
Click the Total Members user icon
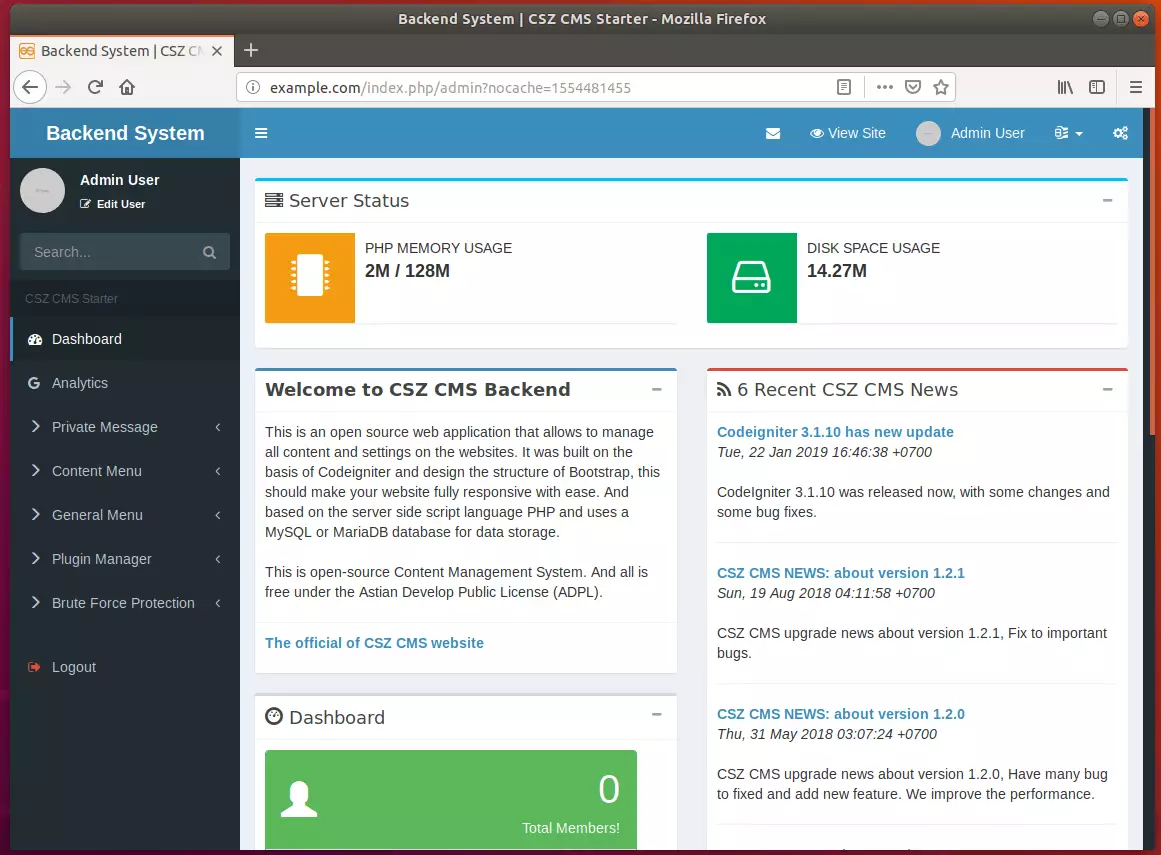(299, 799)
